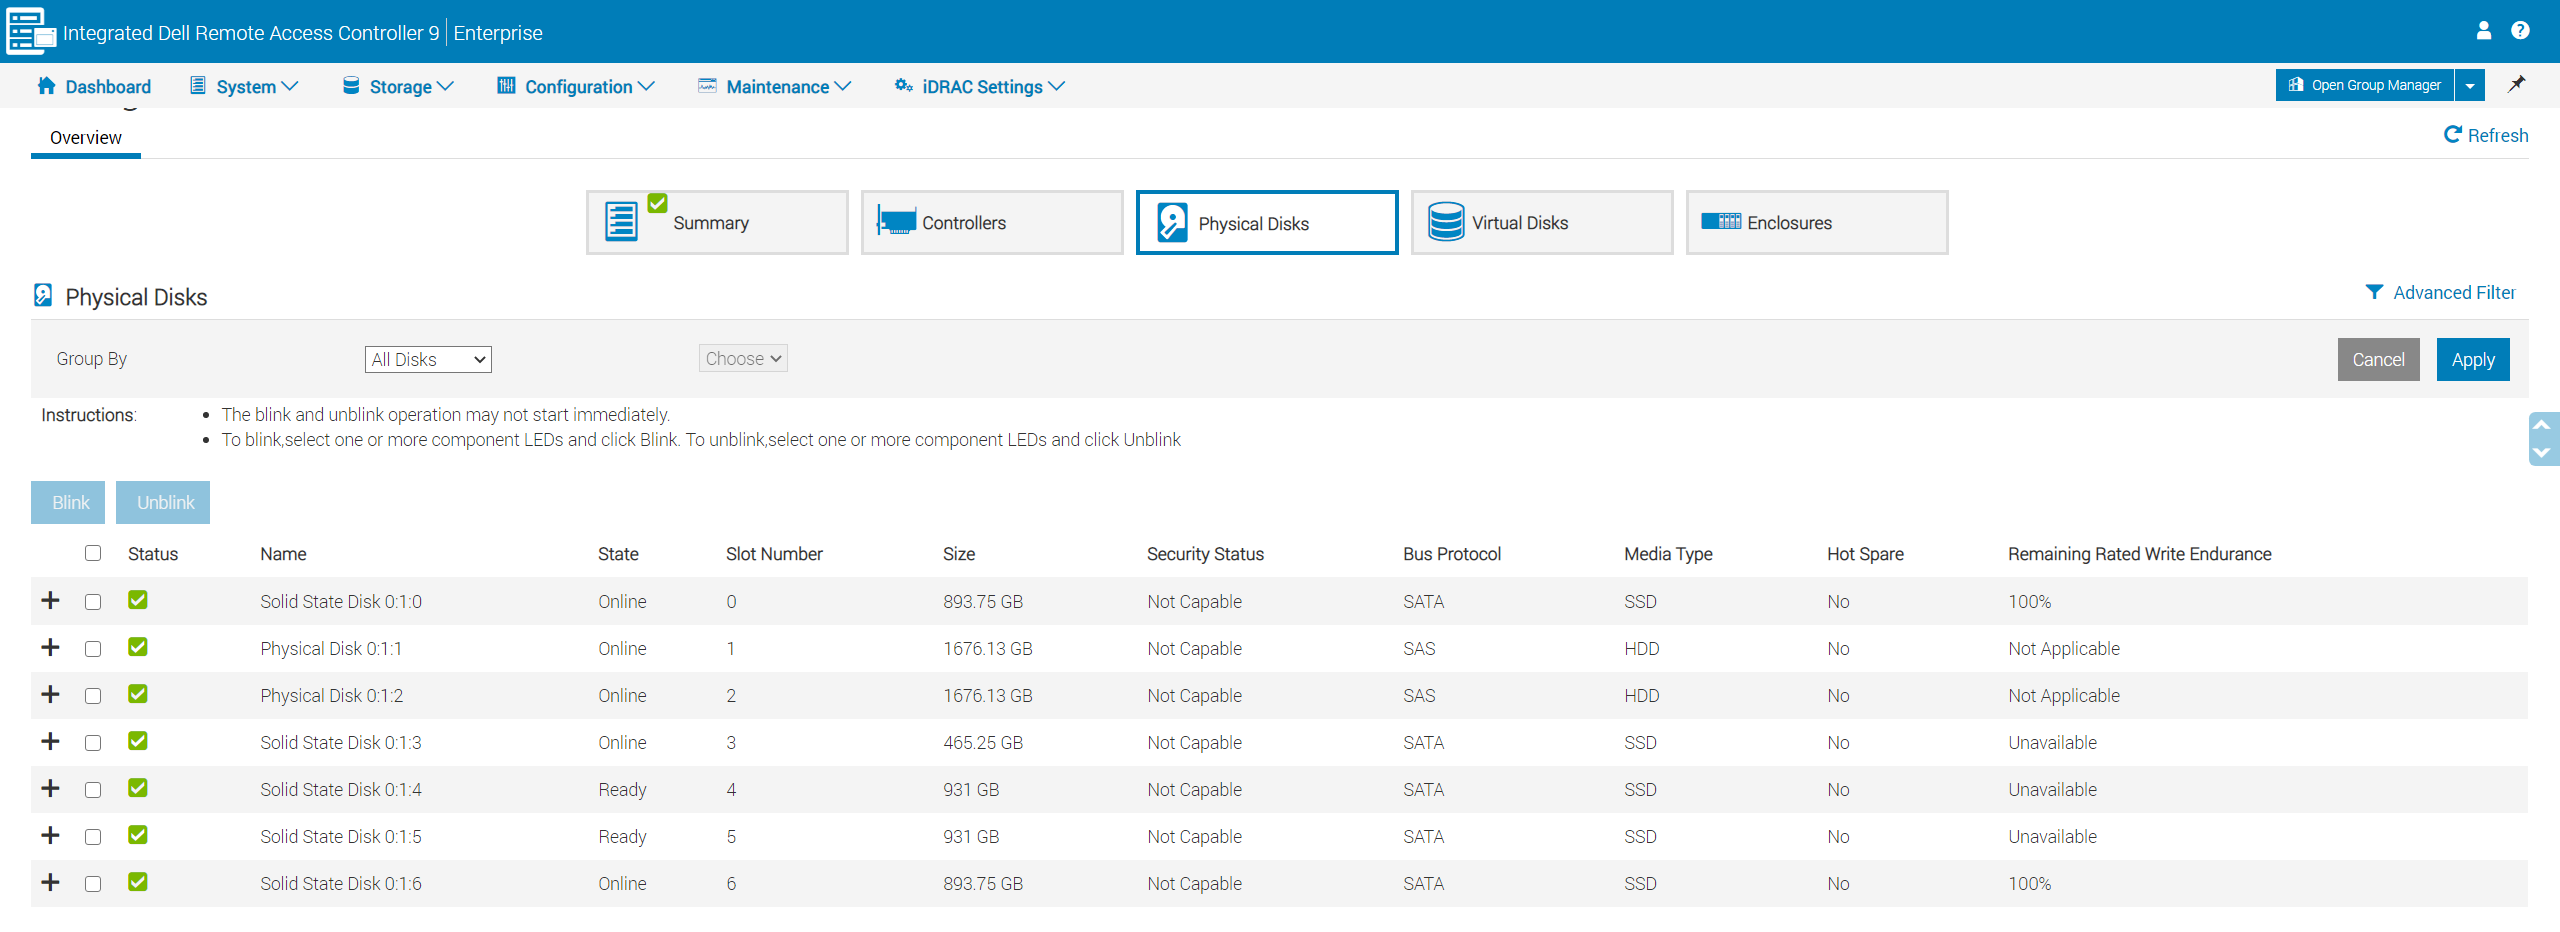
Task: Open the Group Manager dropdown arrow
Action: pos(2470,85)
